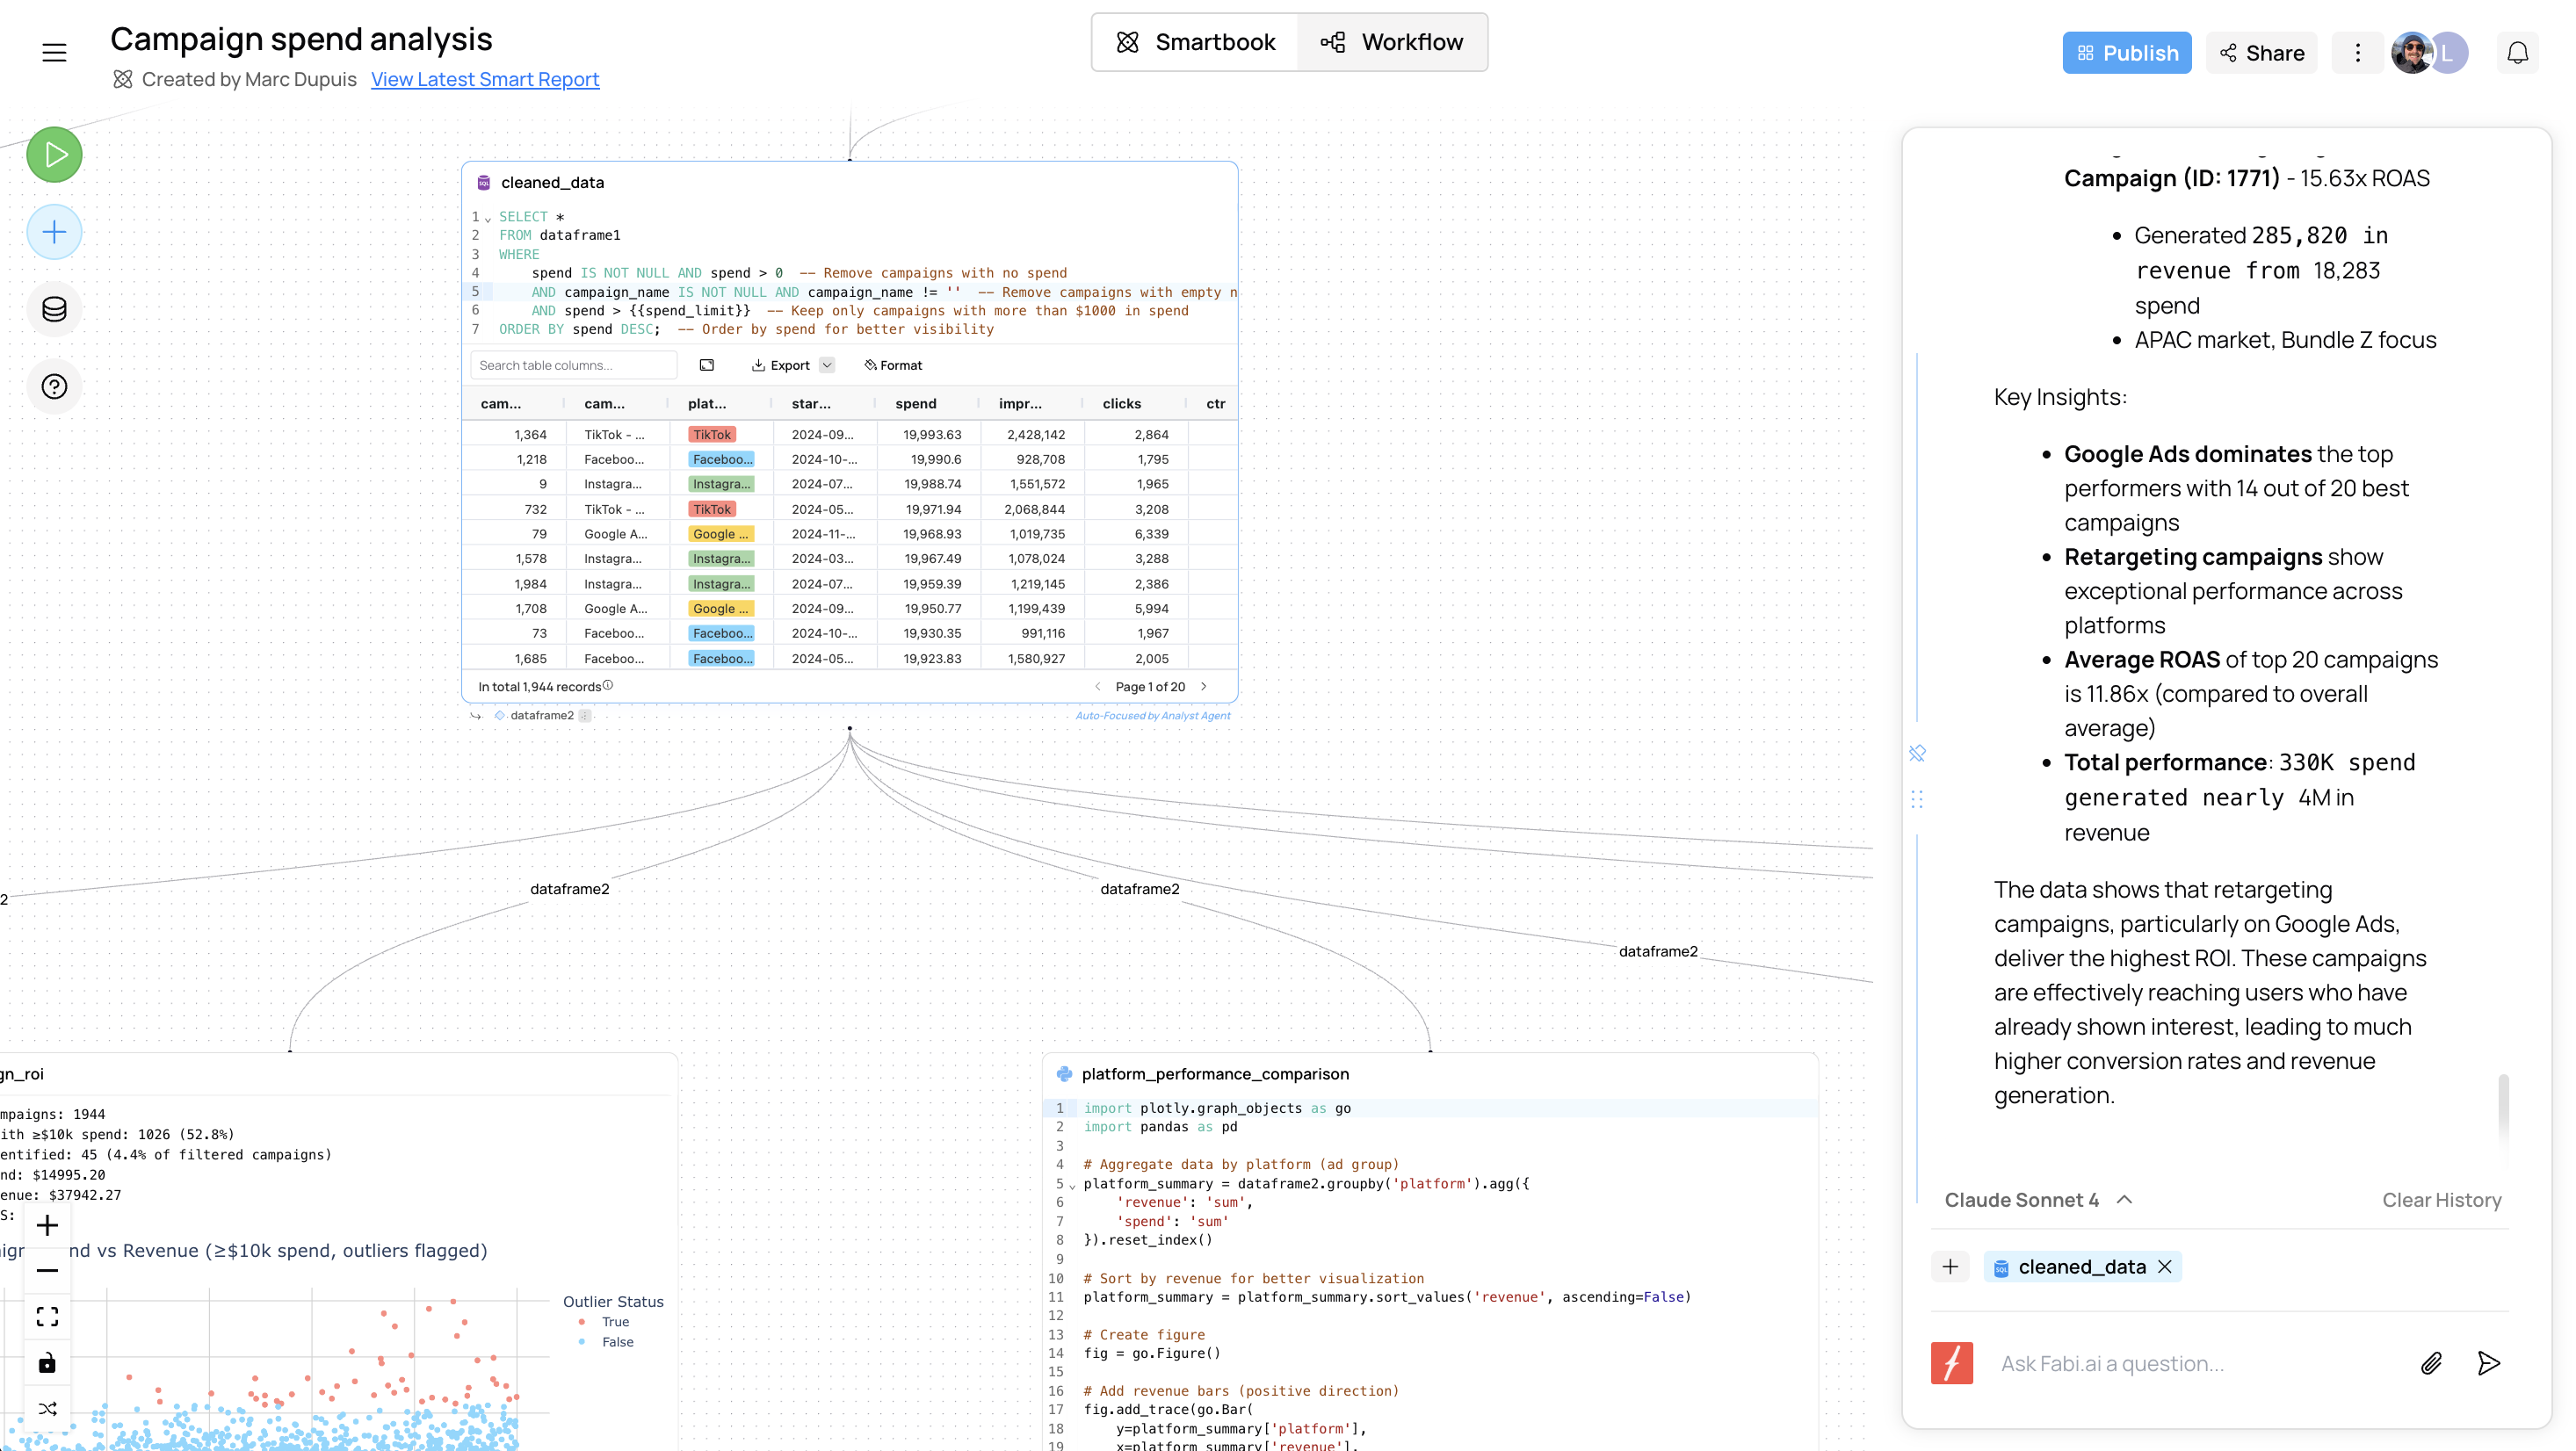Open the three-dot more options menu
This screenshot has height=1451, width=2576.
pos(2357,52)
